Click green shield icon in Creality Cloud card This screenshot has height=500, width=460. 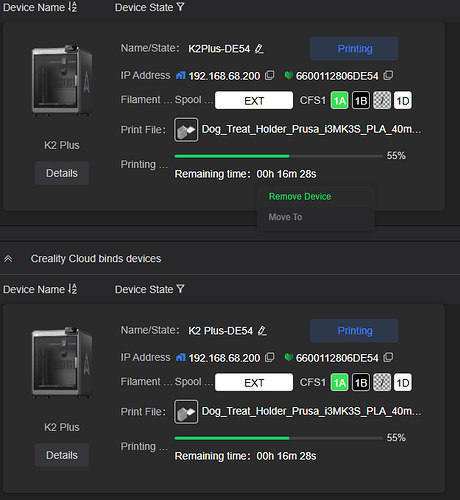click(289, 357)
